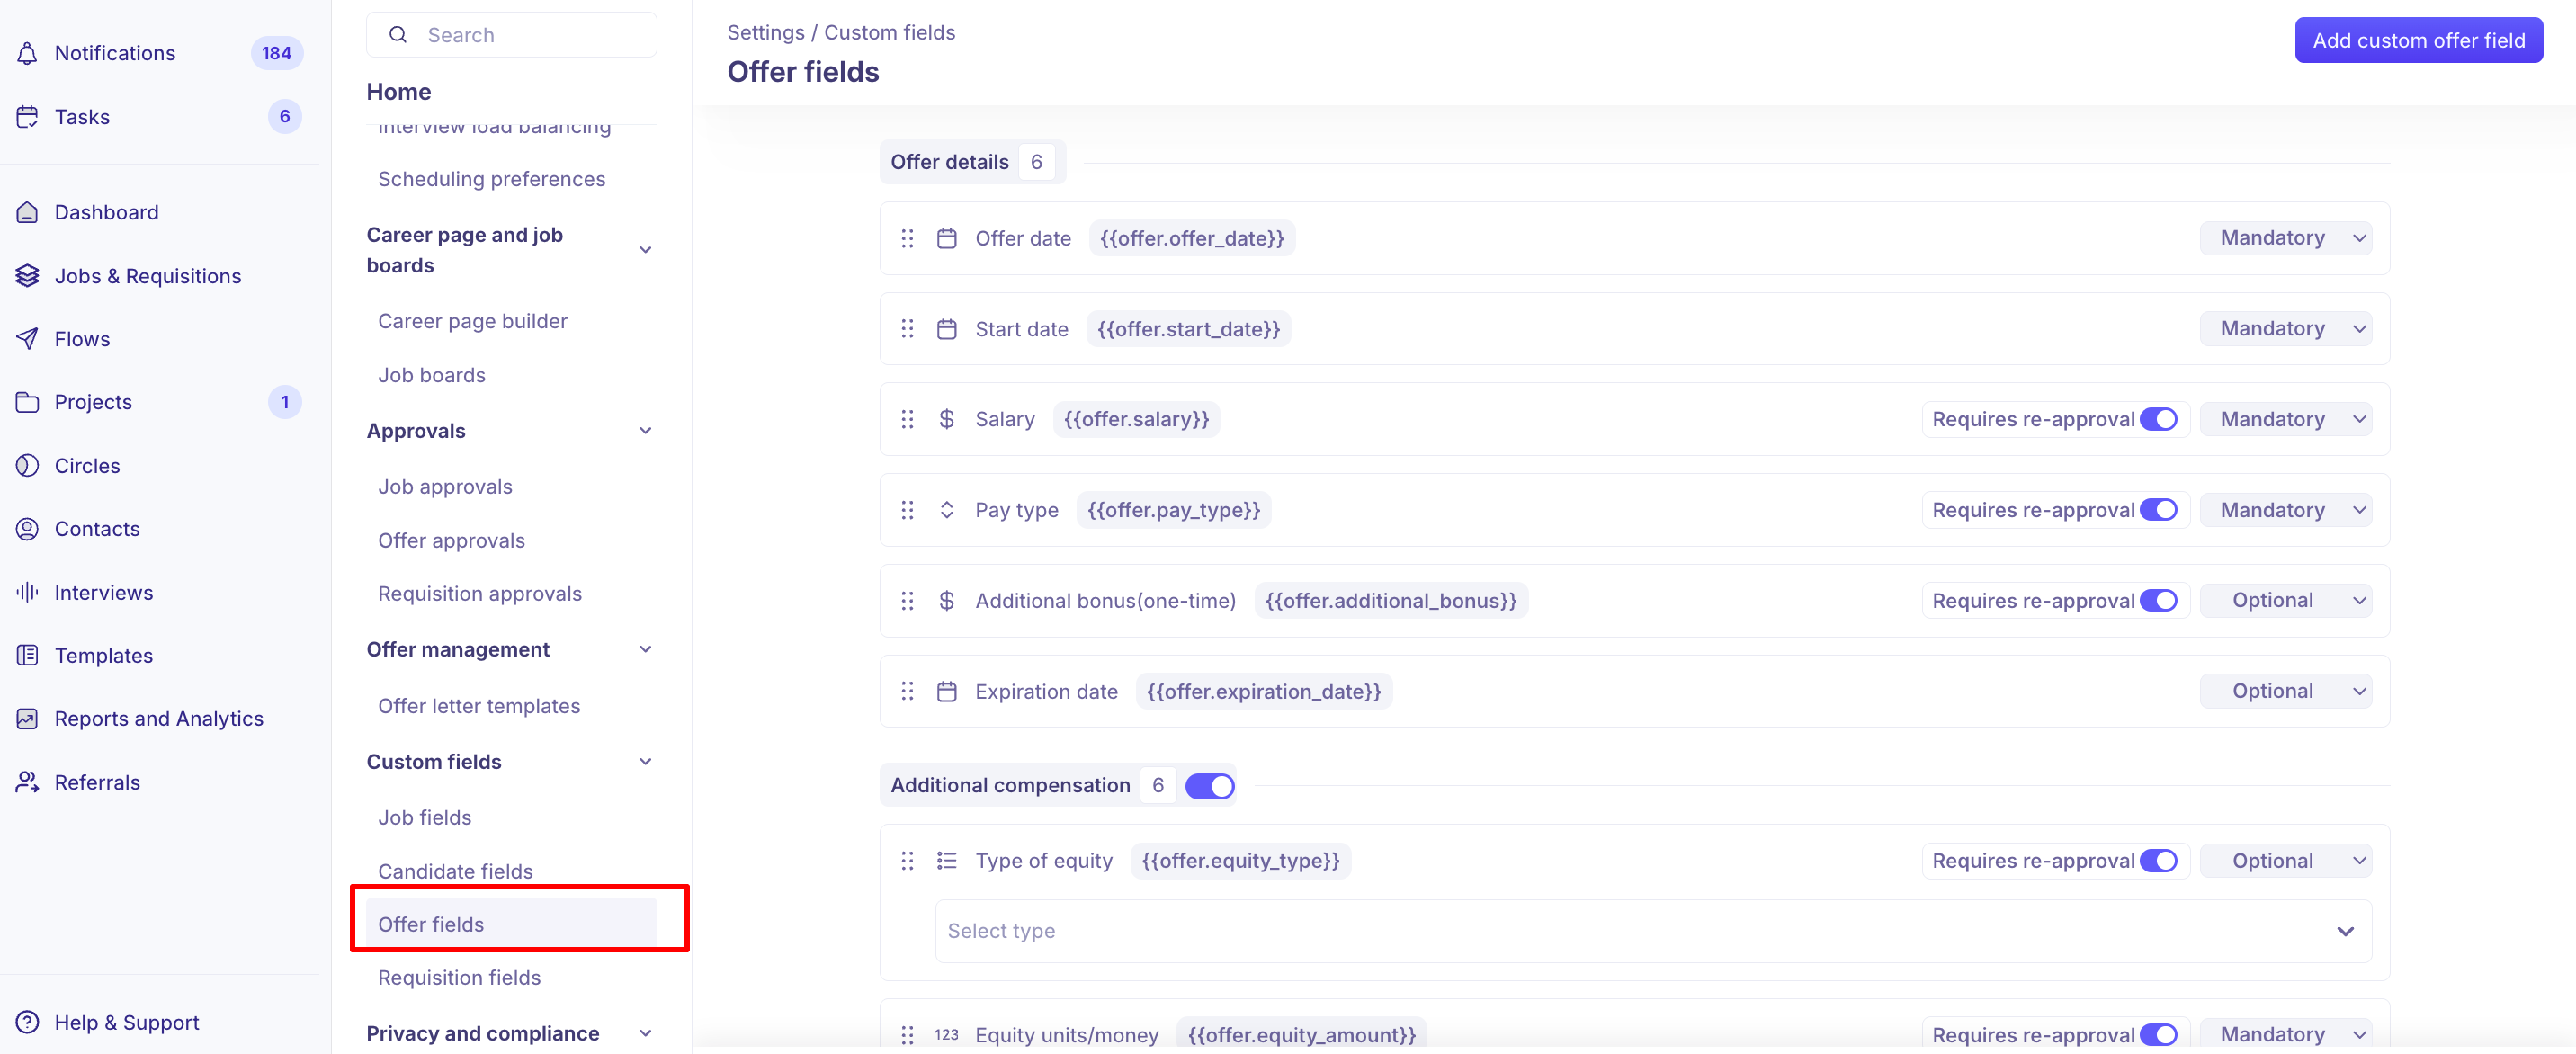The height and width of the screenshot is (1054, 2576).
Task: Go to Requisition fields settings
Action: (459, 978)
